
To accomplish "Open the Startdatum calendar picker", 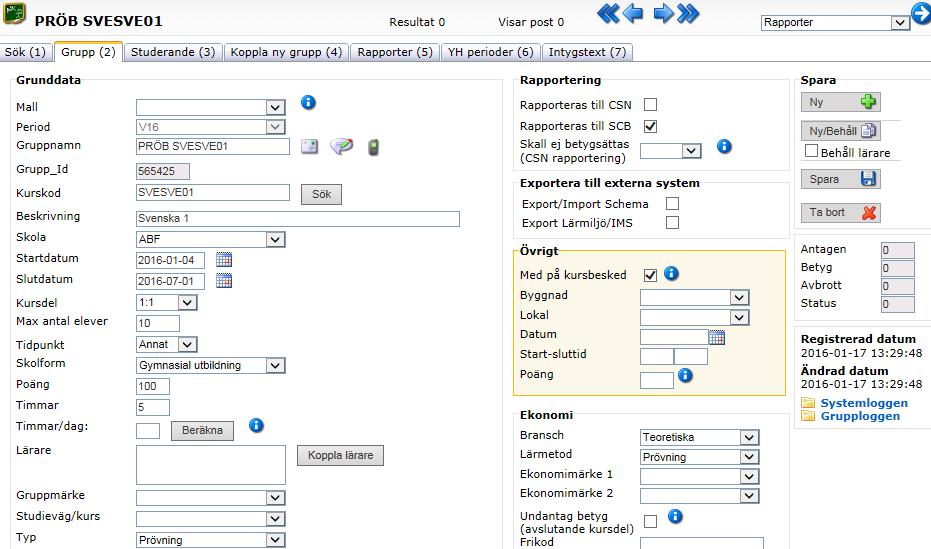I will click(224, 259).
